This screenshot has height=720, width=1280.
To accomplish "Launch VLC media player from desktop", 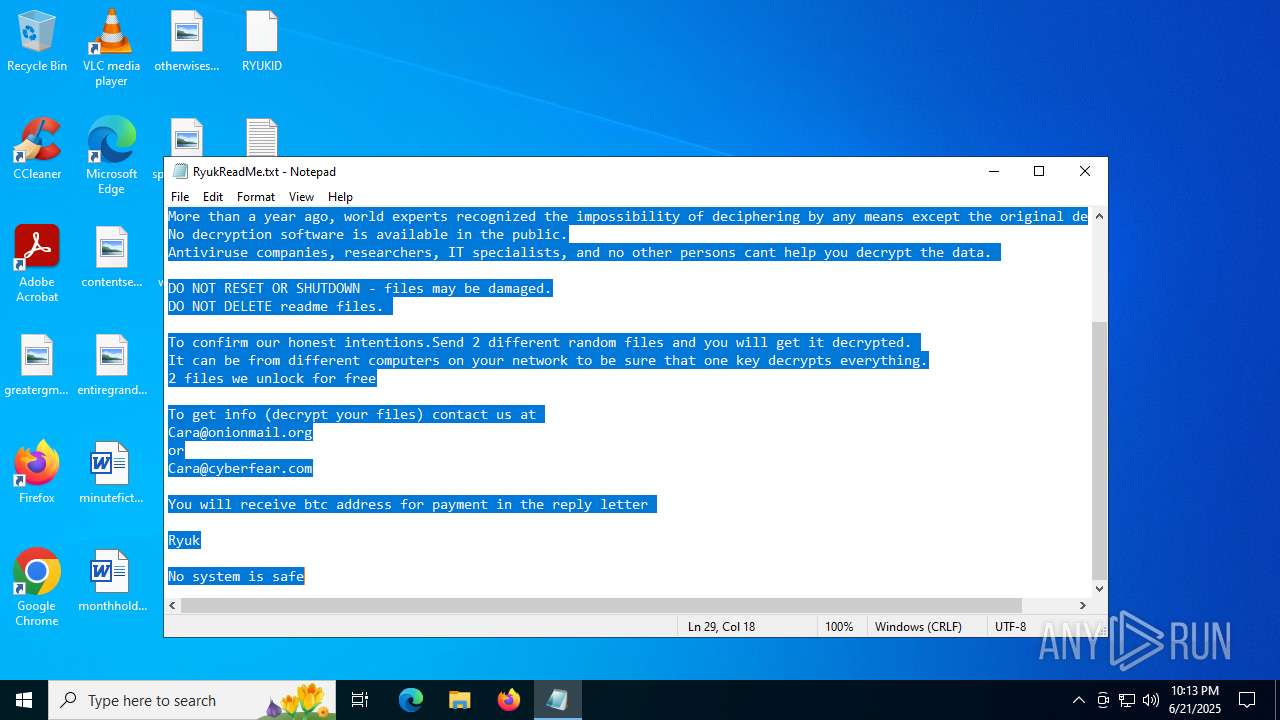I will point(111,48).
